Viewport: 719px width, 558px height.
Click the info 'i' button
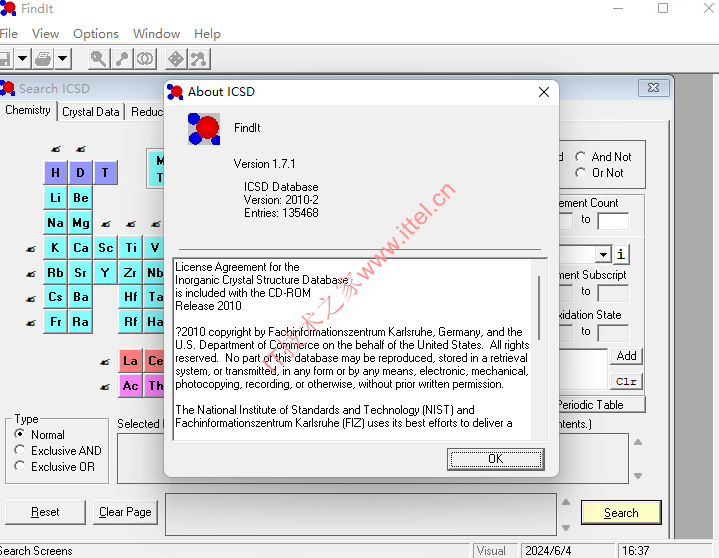coord(620,254)
